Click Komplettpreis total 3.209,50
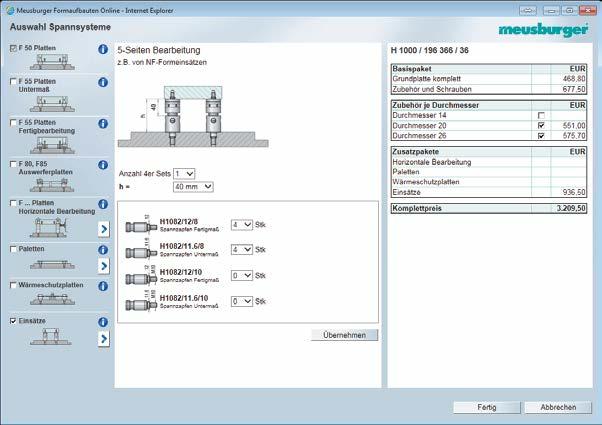 pos(571,208)
